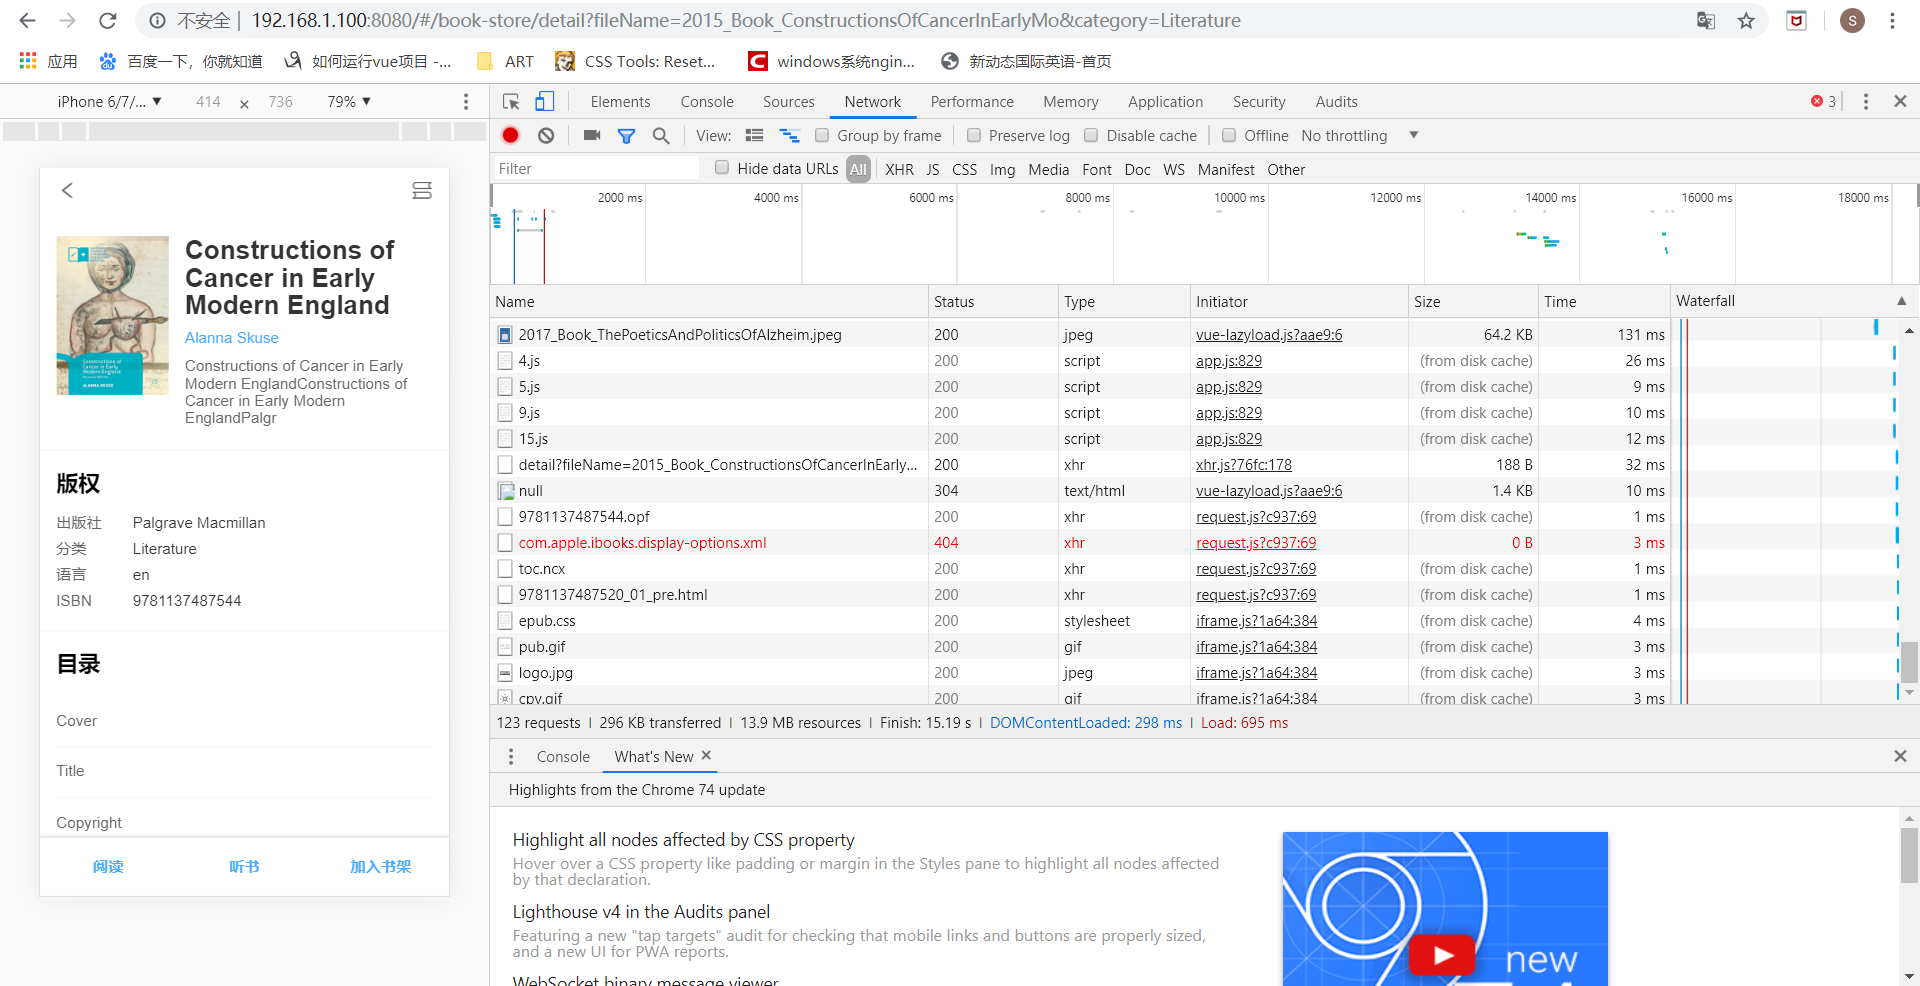
Task: Select the com.apple.ibooks.display-options.xml request
Action: click(x=642, y=543)
